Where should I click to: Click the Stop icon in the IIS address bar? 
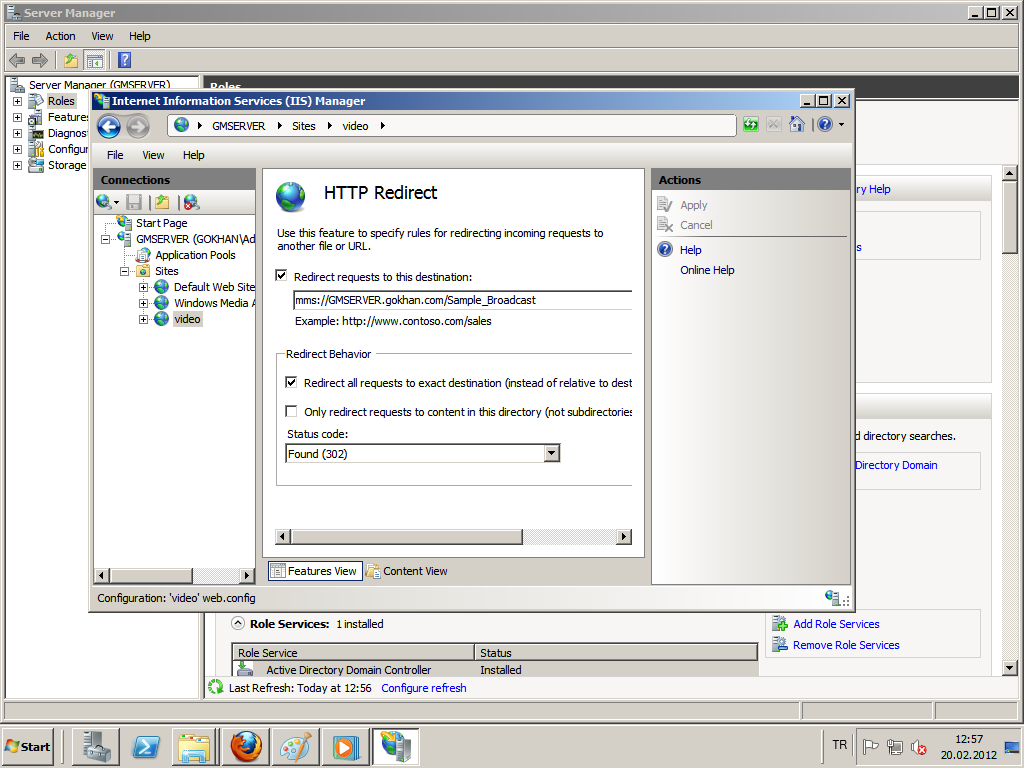[774, 124]
